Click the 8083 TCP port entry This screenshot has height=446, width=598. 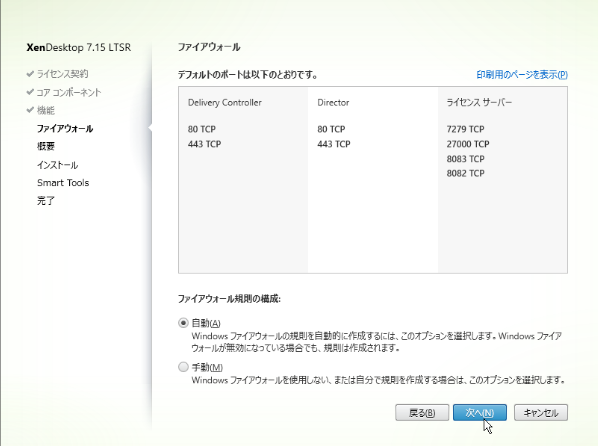click(x=465, y=159)
